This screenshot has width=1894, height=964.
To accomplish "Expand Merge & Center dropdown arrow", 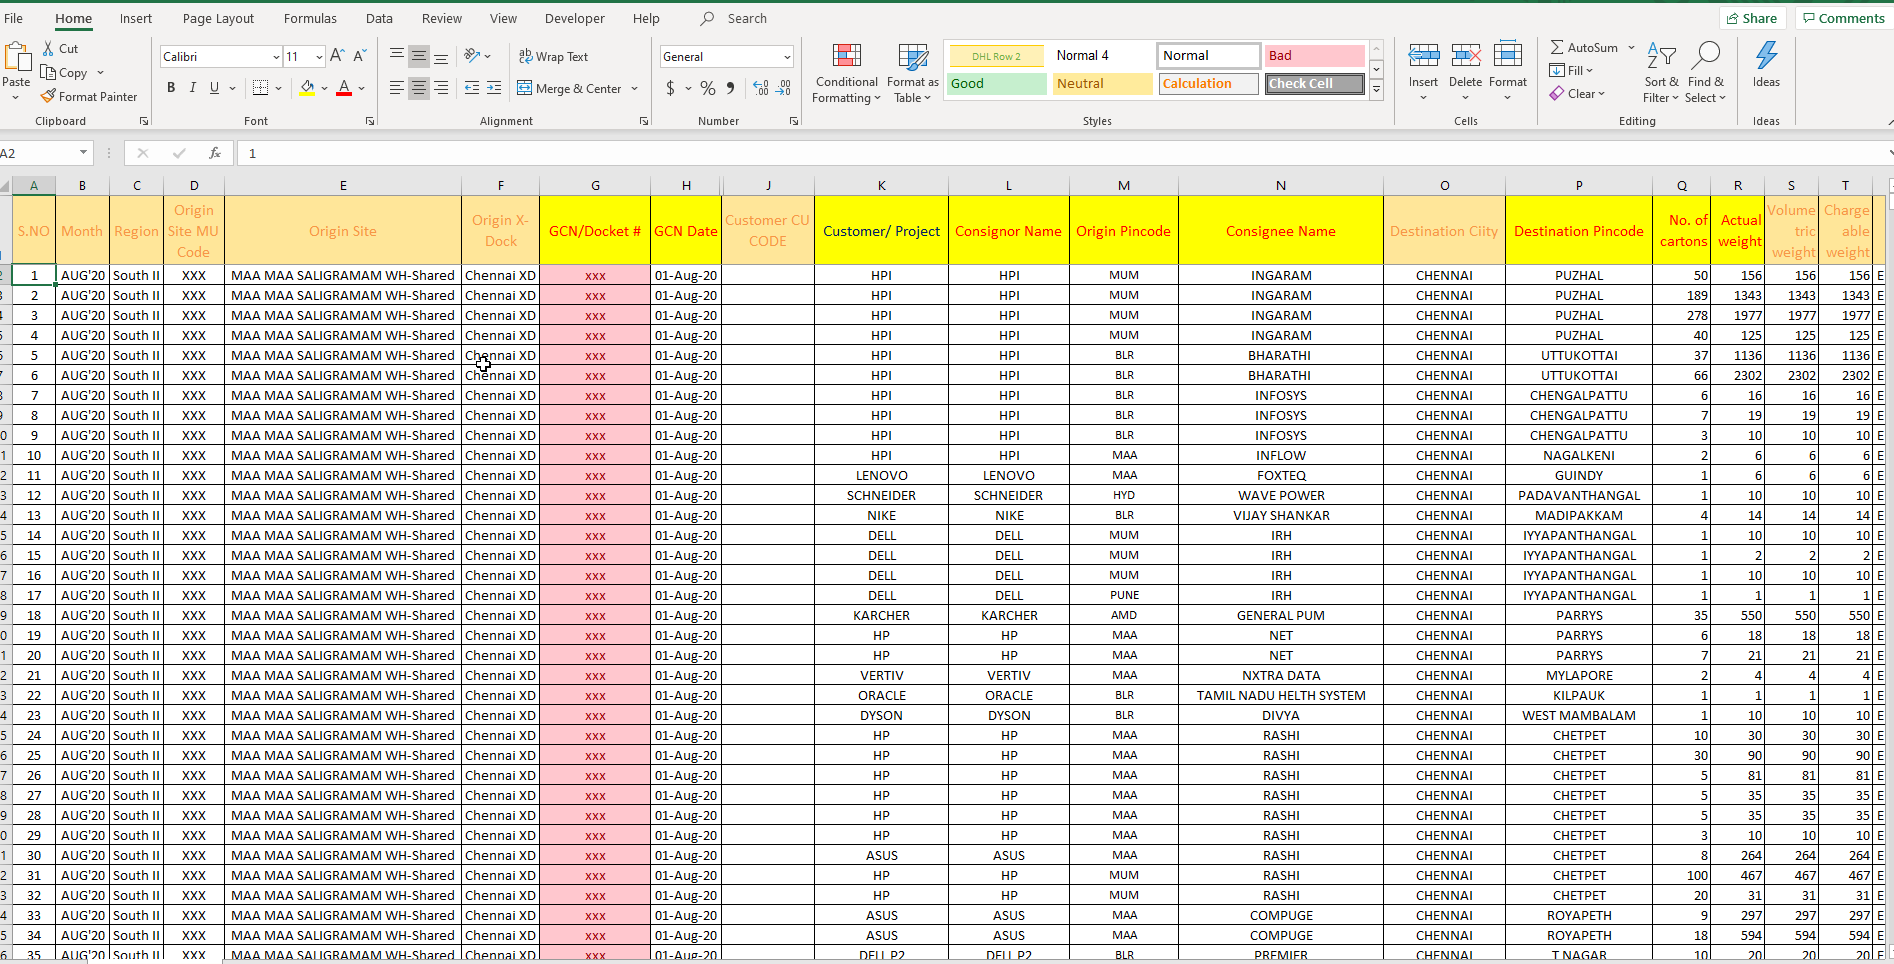I will coord(635,88).
